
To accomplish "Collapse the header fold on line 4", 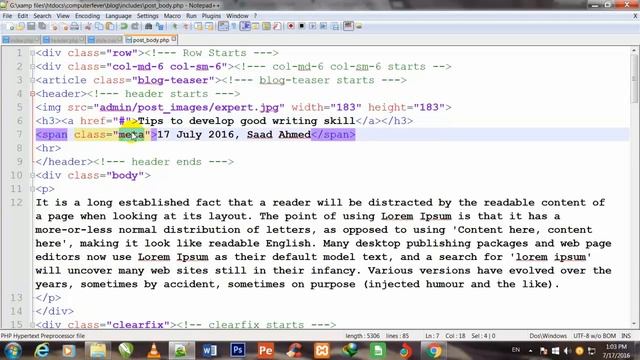I will [32, 94].
